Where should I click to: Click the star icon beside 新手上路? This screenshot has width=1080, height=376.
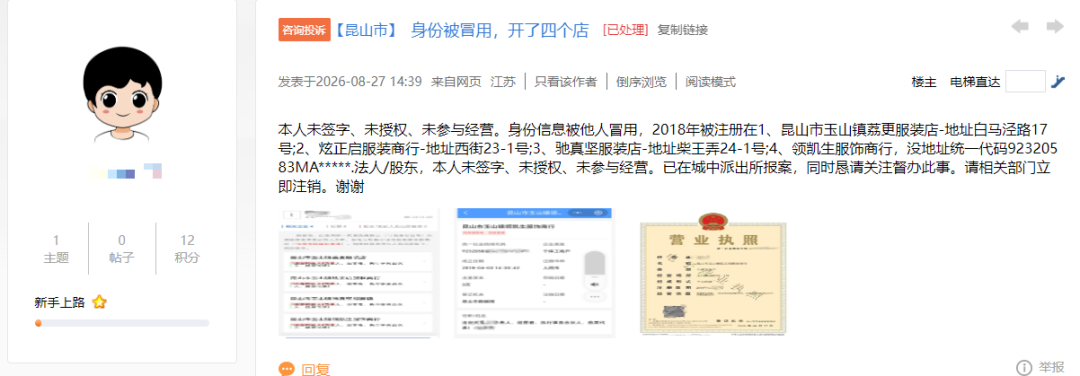(x=99, y=302)
